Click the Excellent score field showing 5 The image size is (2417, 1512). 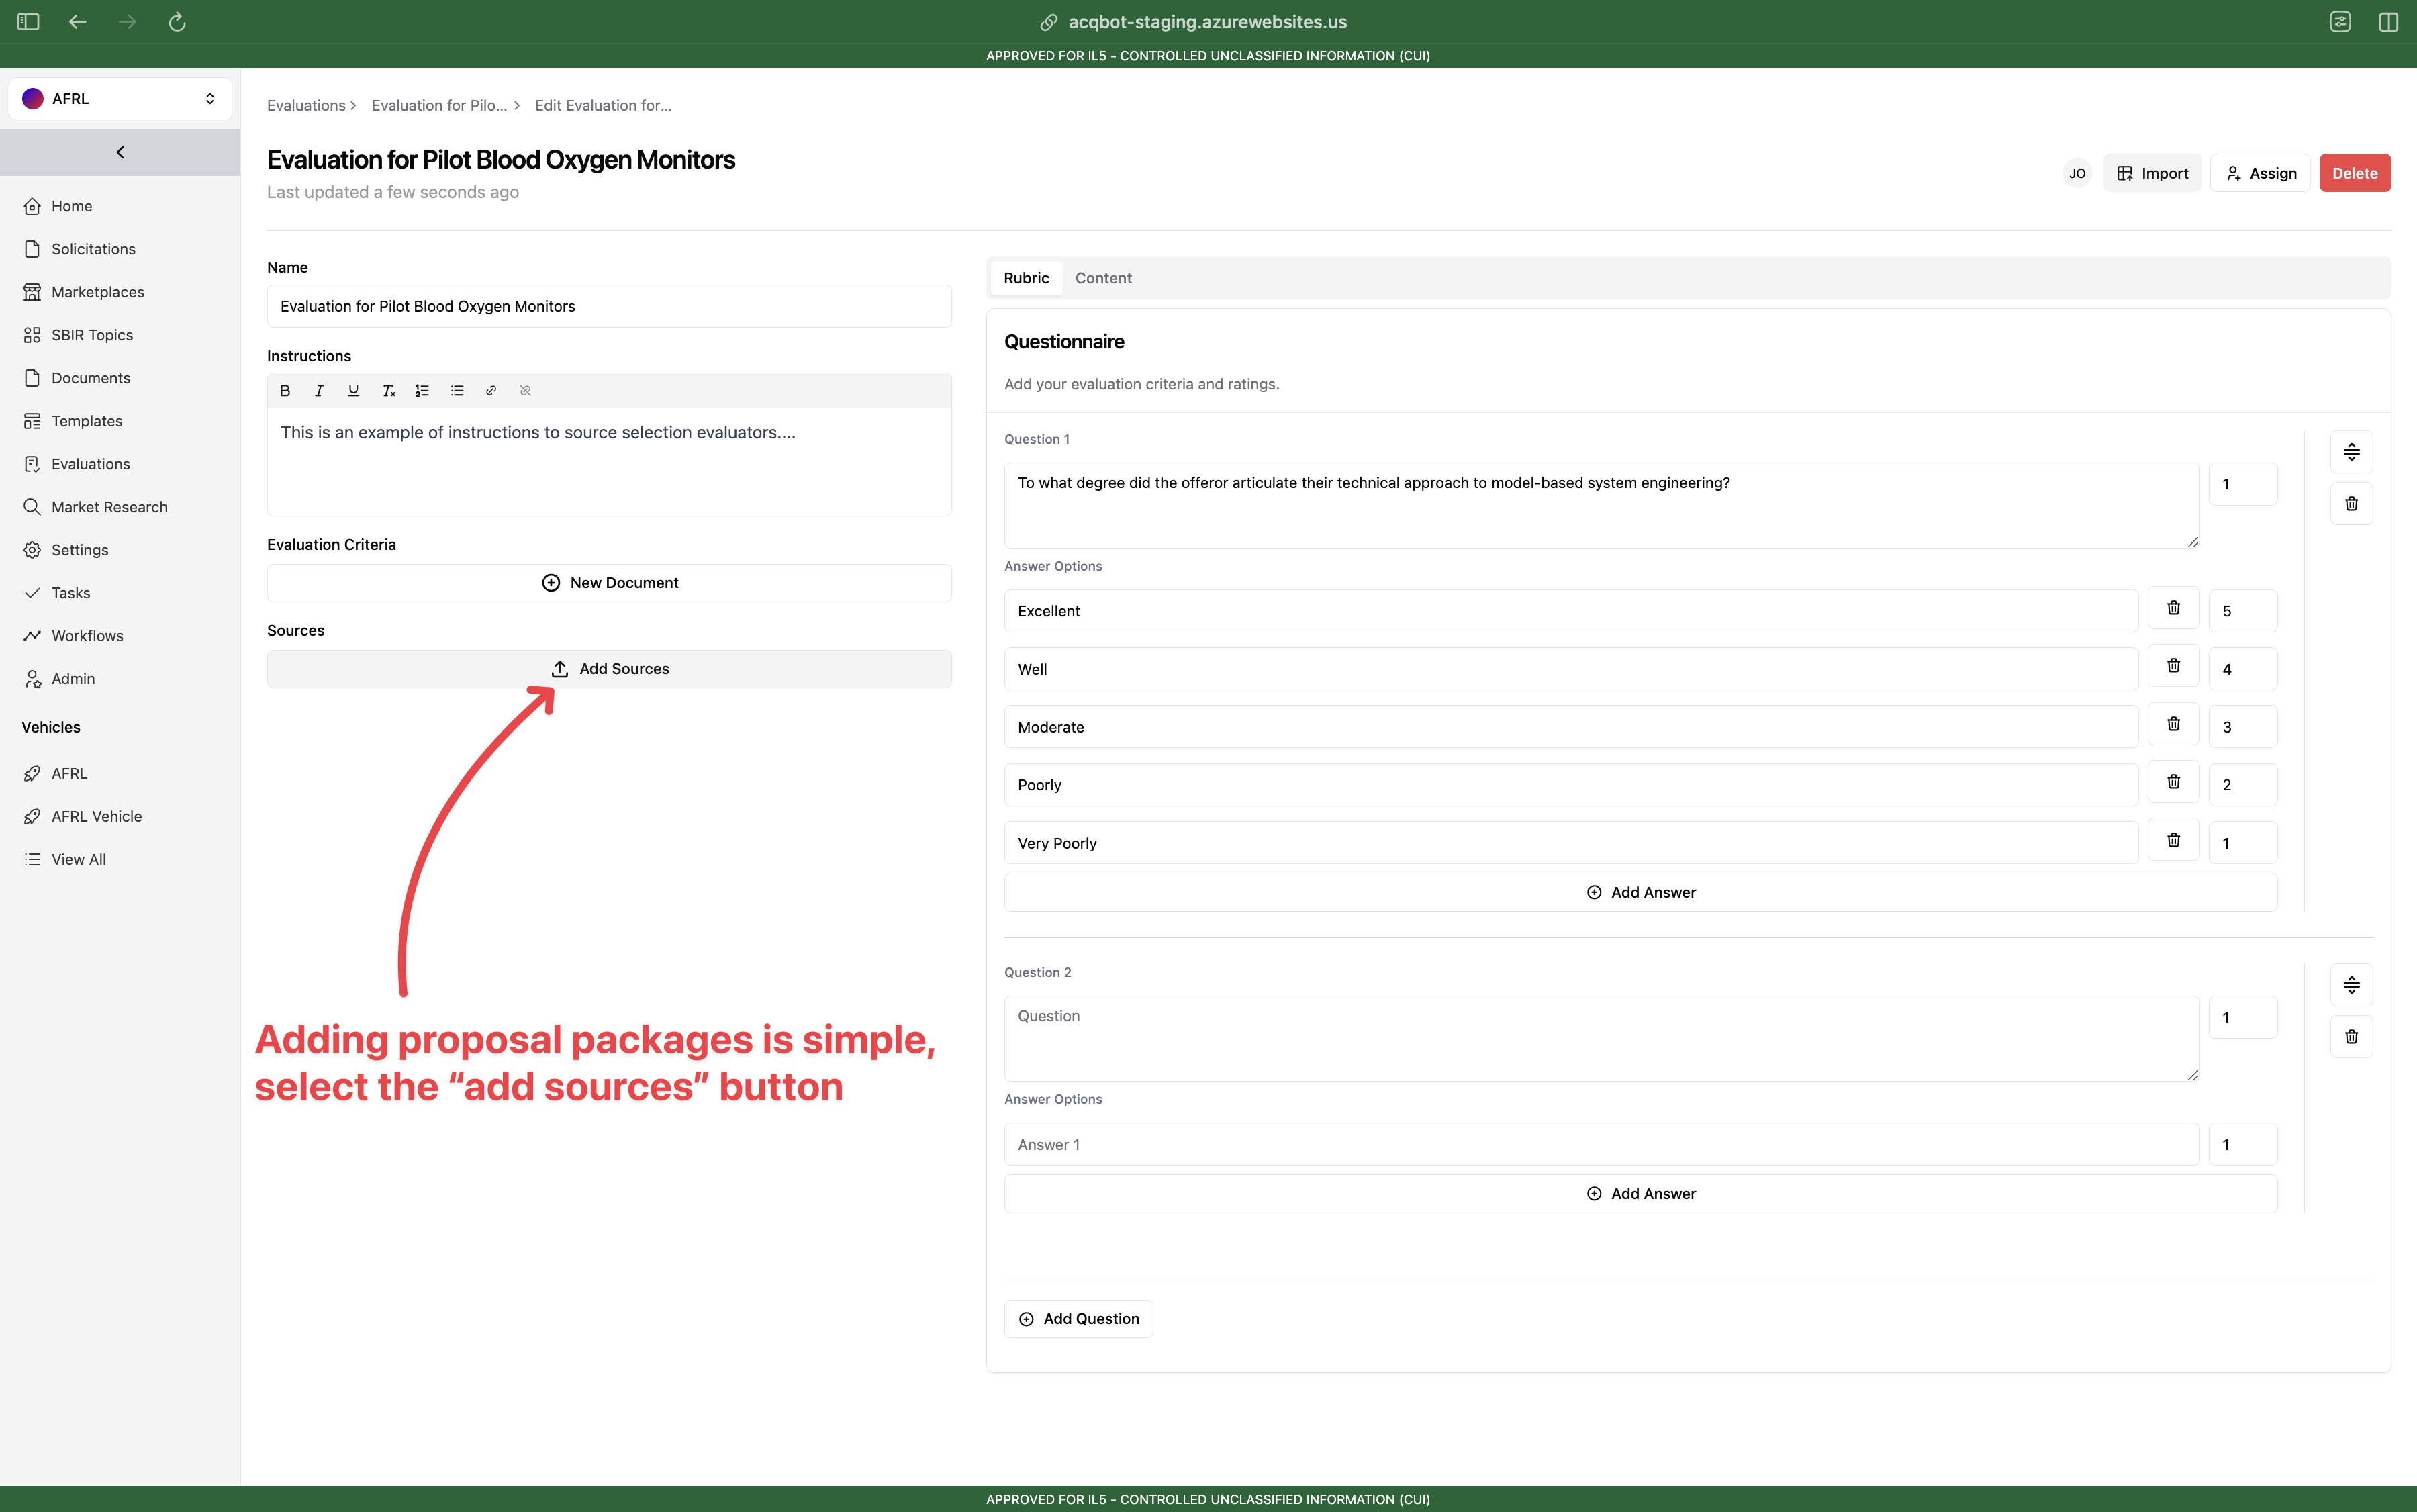(2242, 611)
